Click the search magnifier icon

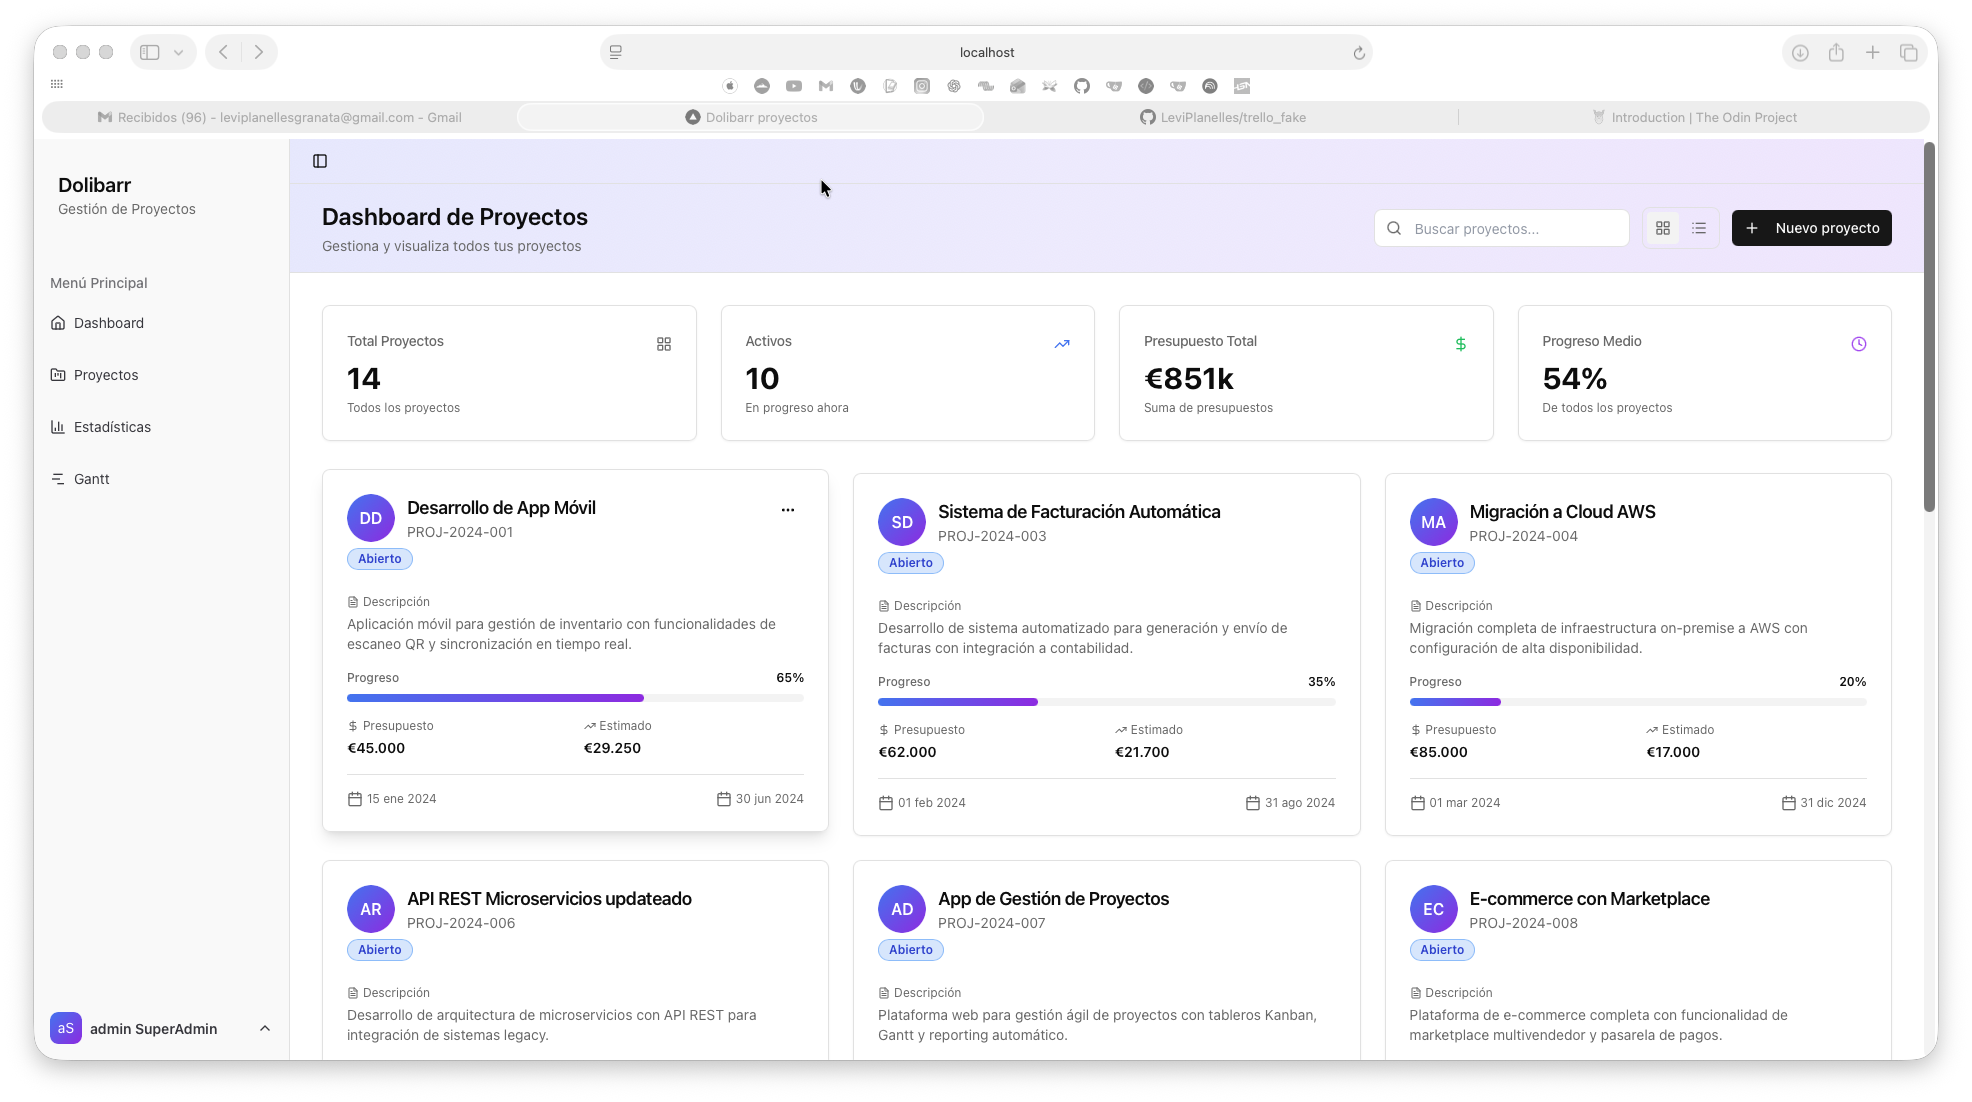tap(1394, 228)
